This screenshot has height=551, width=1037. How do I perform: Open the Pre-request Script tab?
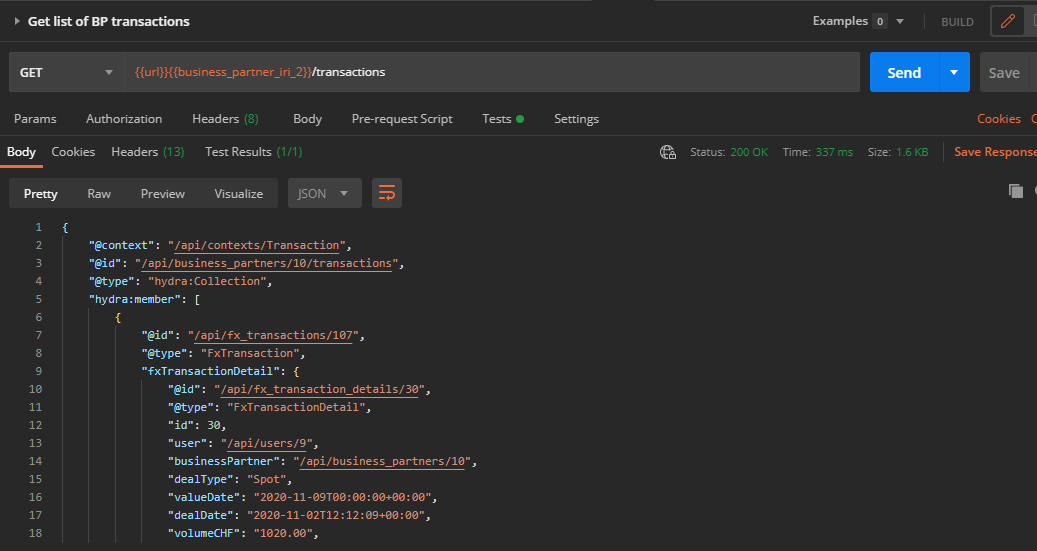coord(402,119)
